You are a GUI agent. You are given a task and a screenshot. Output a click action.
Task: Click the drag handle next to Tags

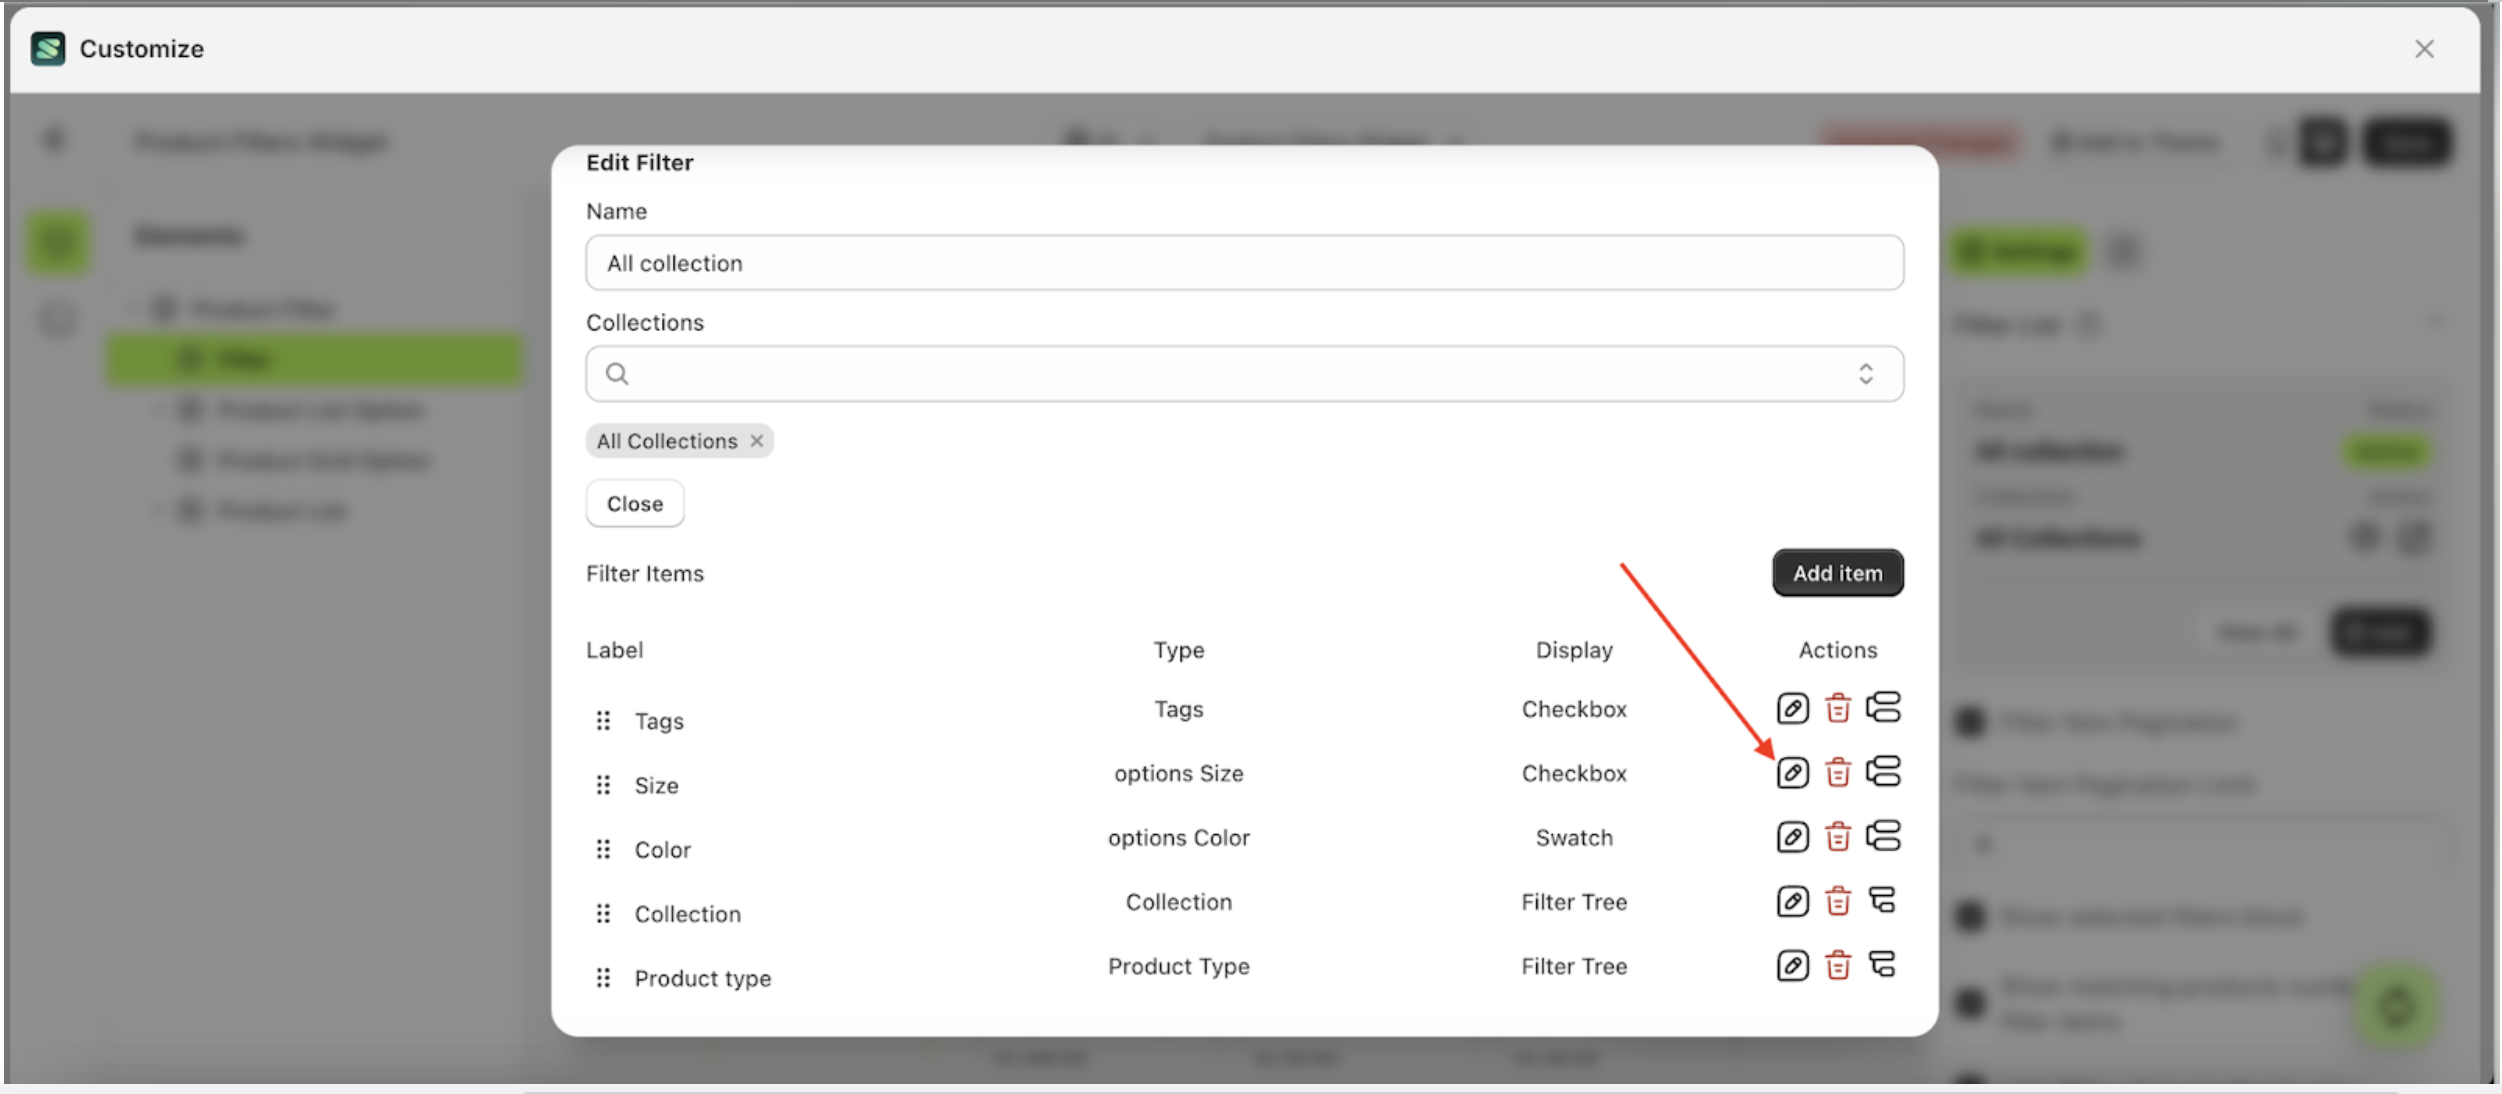(x=603, y=720)
